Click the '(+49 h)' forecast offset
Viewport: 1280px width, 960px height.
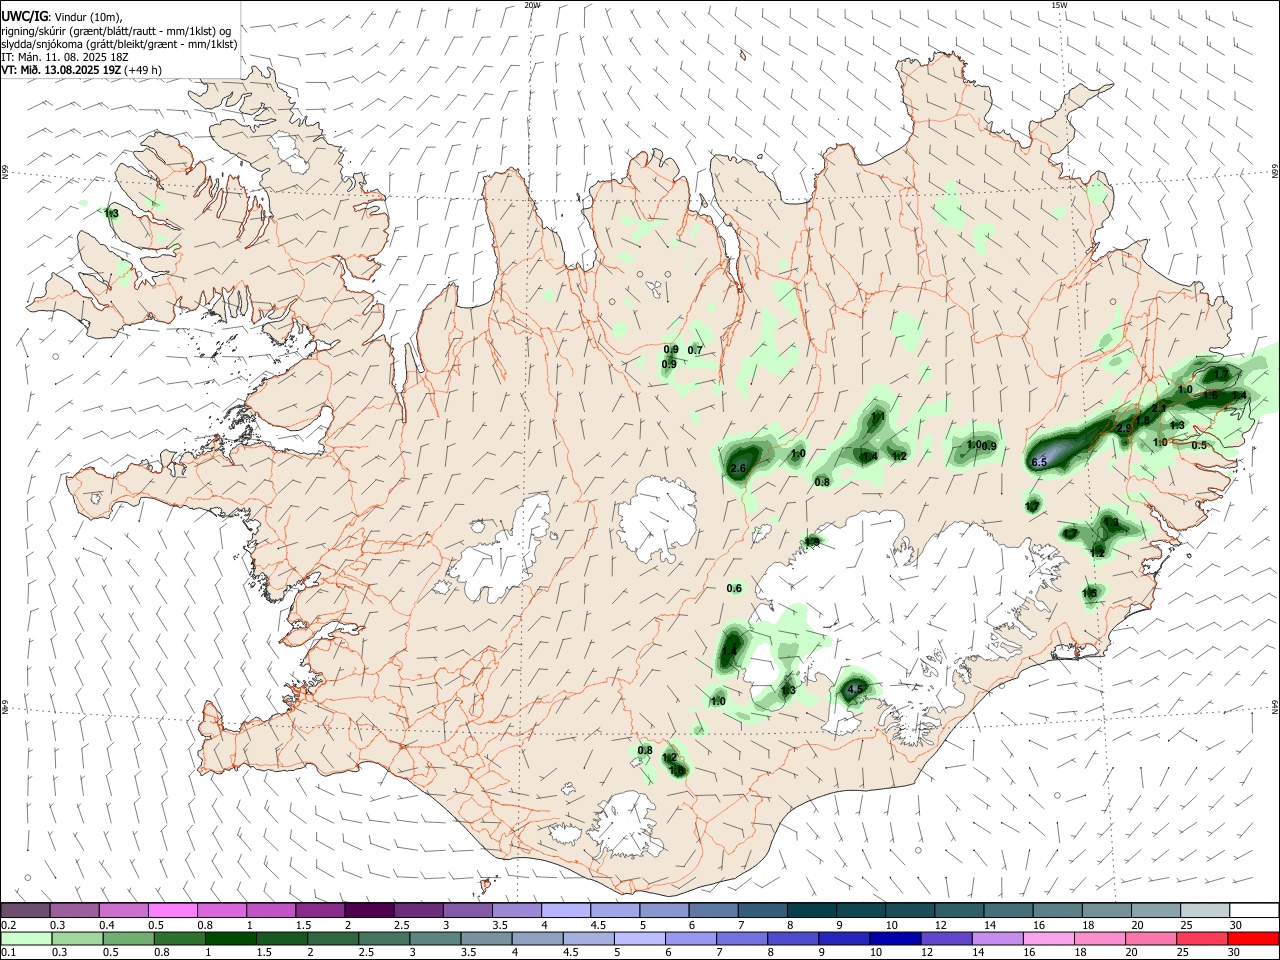click(143, 70)
